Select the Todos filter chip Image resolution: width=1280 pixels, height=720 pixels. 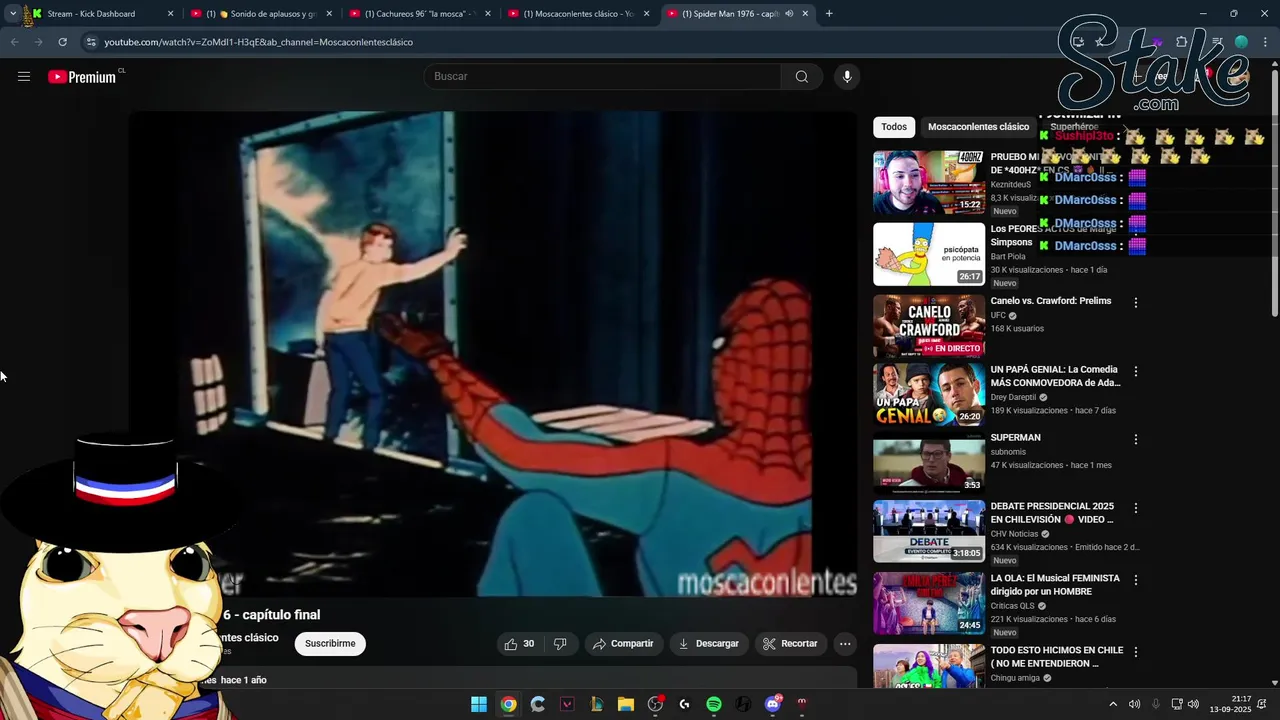point(894,127)
